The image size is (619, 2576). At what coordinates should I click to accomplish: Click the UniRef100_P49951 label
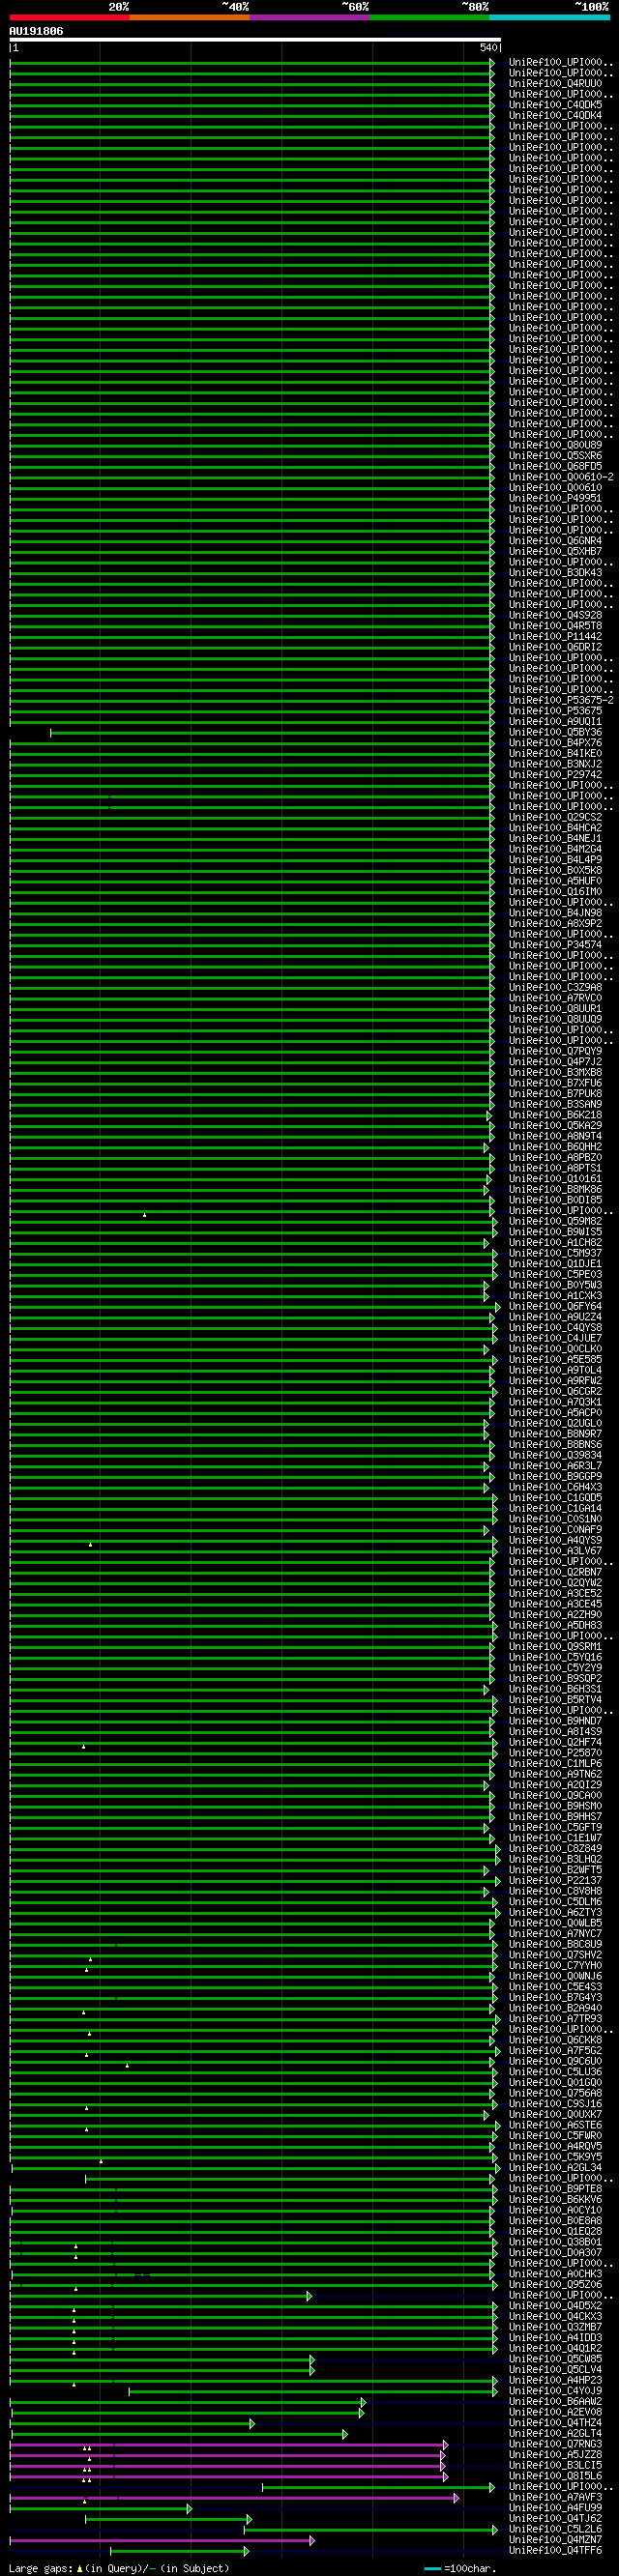[555, 498]
